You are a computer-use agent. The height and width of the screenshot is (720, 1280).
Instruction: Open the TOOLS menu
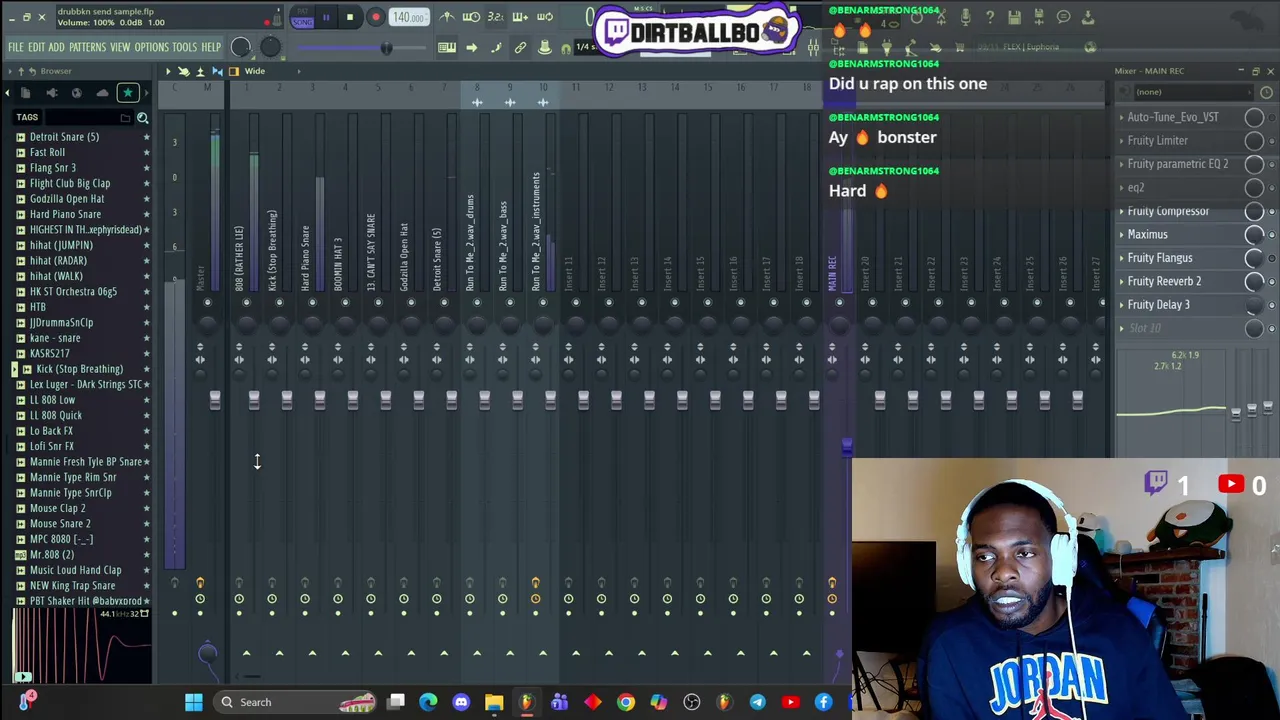coord(184,47)
